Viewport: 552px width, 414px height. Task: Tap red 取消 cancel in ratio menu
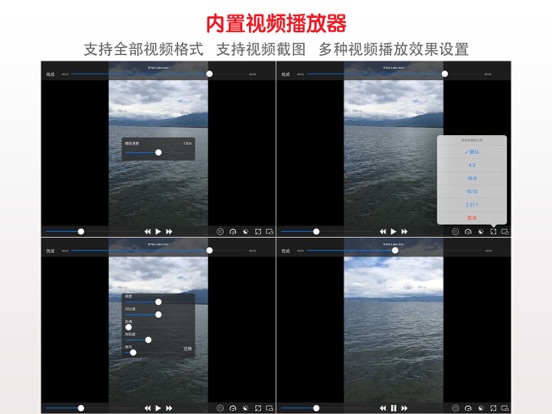point(472,218)
